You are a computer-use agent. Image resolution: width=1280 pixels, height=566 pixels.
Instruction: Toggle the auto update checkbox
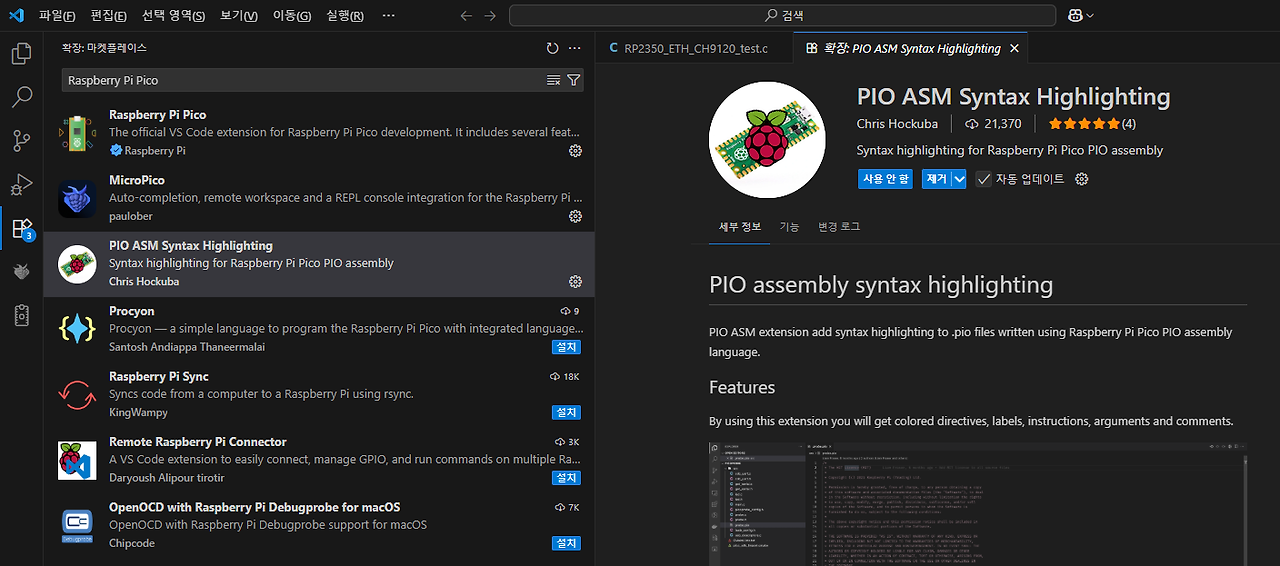click(x=984, y=179)
